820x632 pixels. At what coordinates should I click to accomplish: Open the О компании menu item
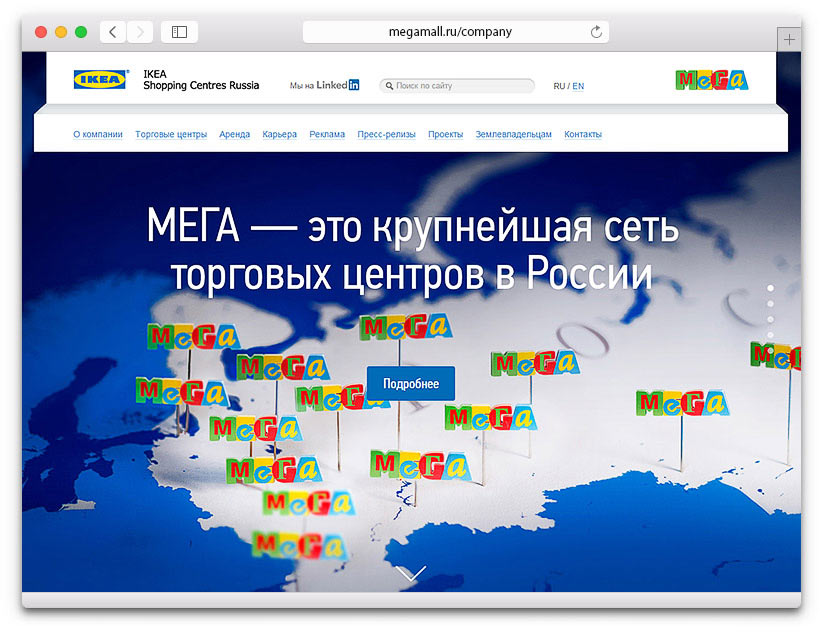point(98,134)
